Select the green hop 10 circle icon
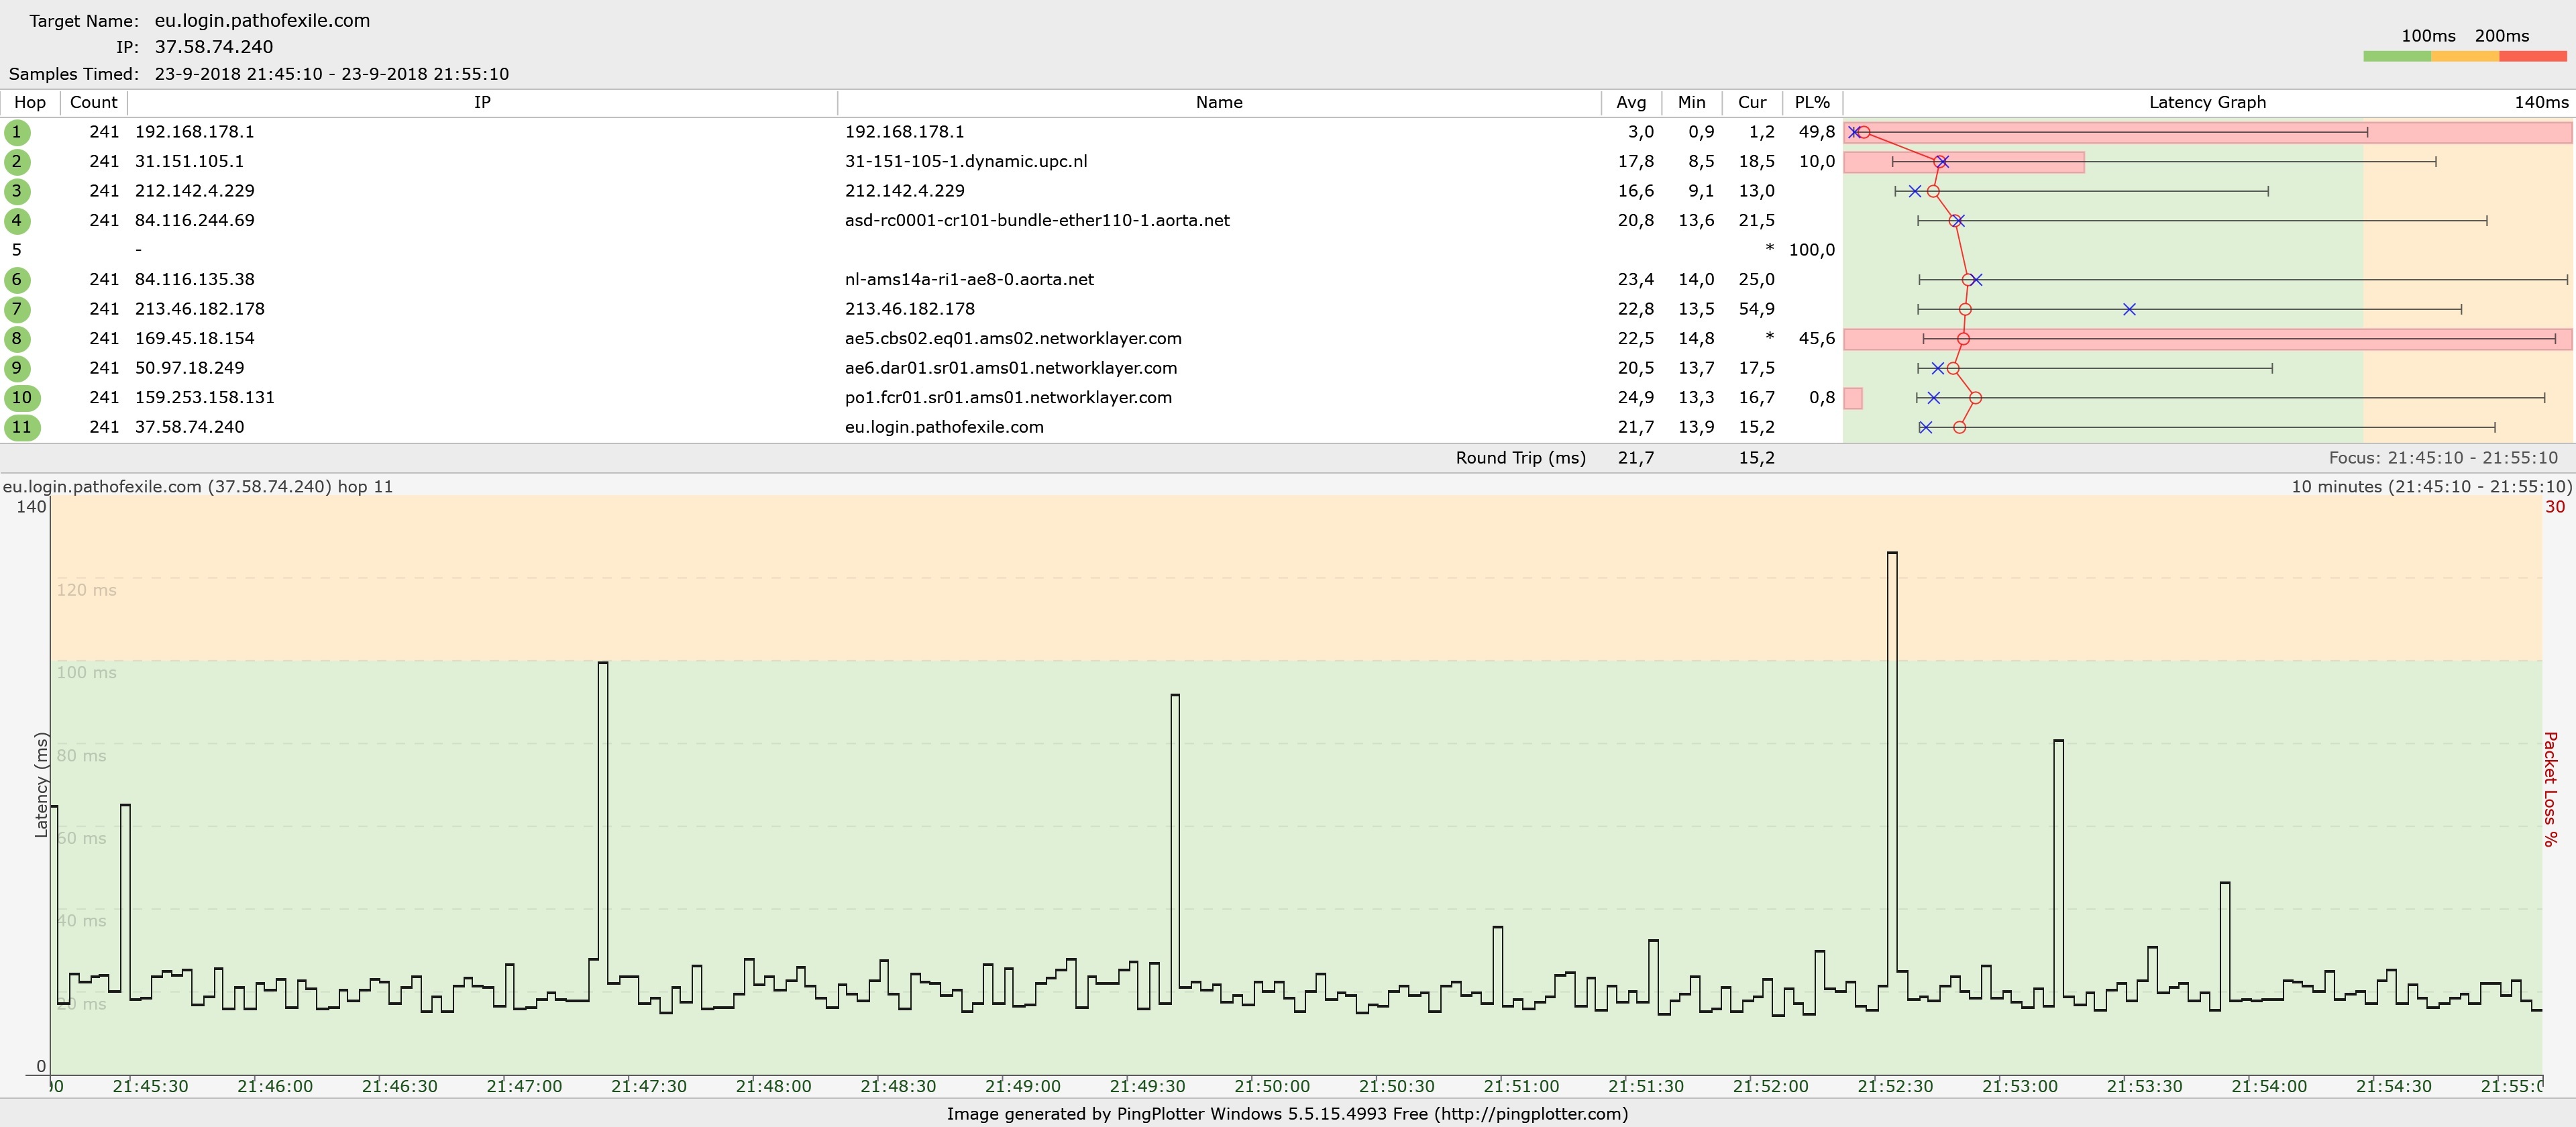Image resolution: width=2576 pixels, height=1127 pixels. (x=21, y=398)
